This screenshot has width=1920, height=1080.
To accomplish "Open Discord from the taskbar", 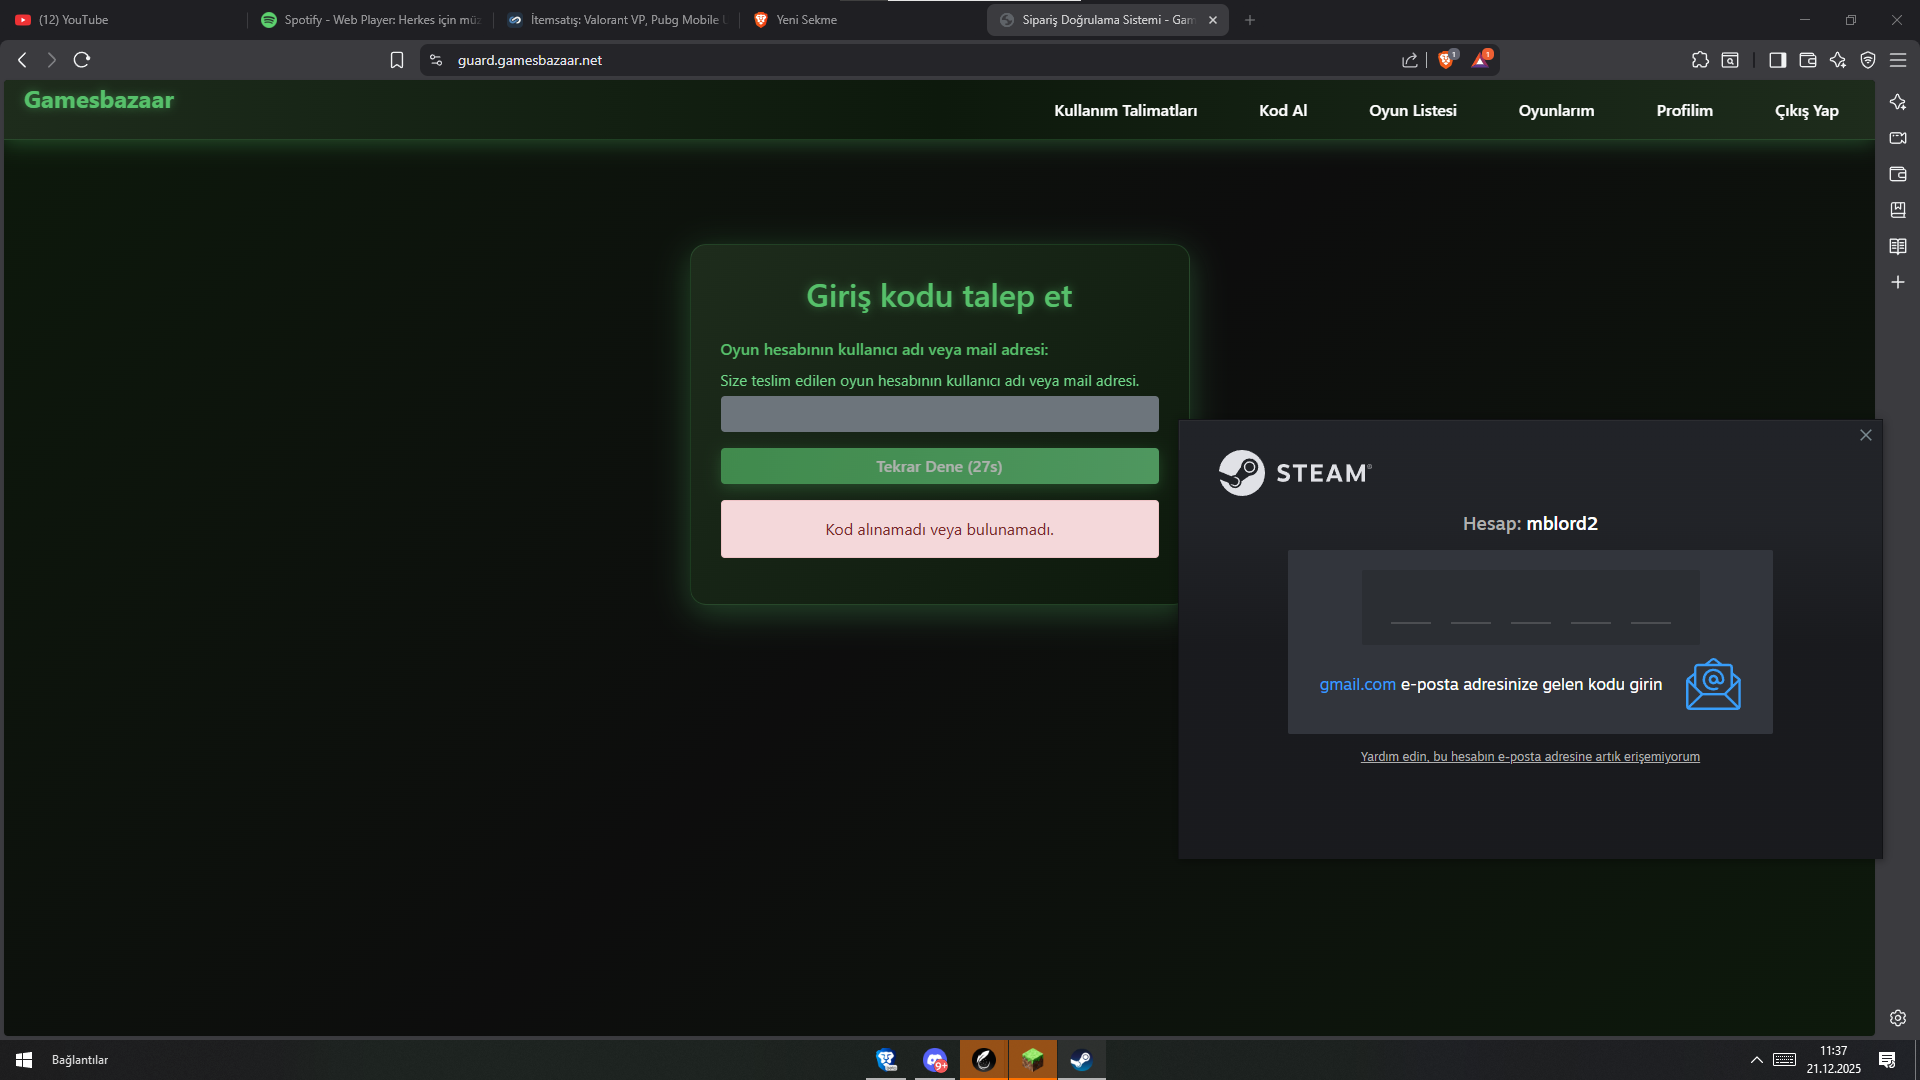I will coord(935,1060).
